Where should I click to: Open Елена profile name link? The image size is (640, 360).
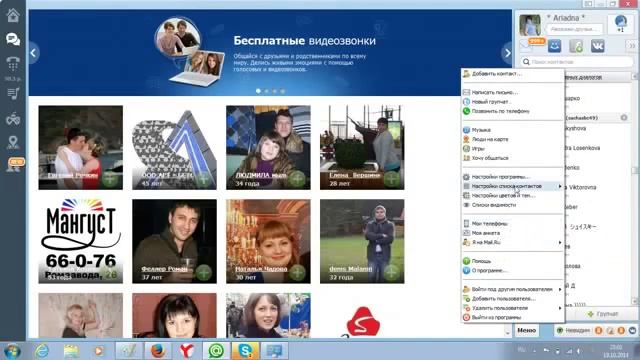[355, 175]
